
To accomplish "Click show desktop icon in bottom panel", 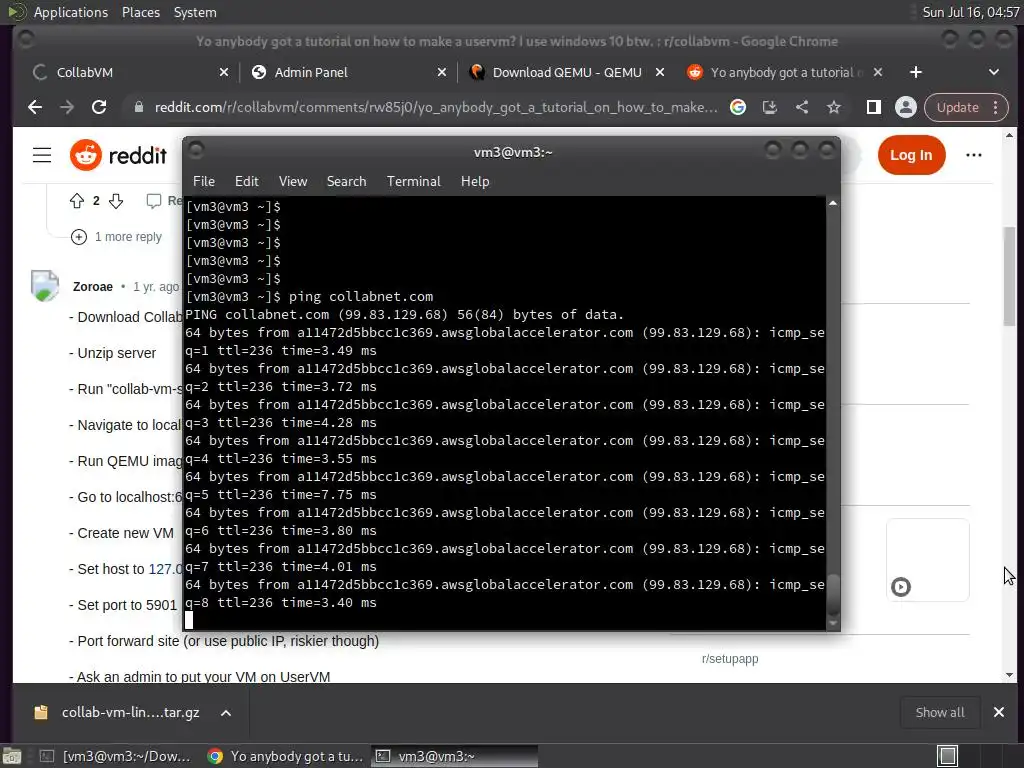I will click(x=12, y=757).
